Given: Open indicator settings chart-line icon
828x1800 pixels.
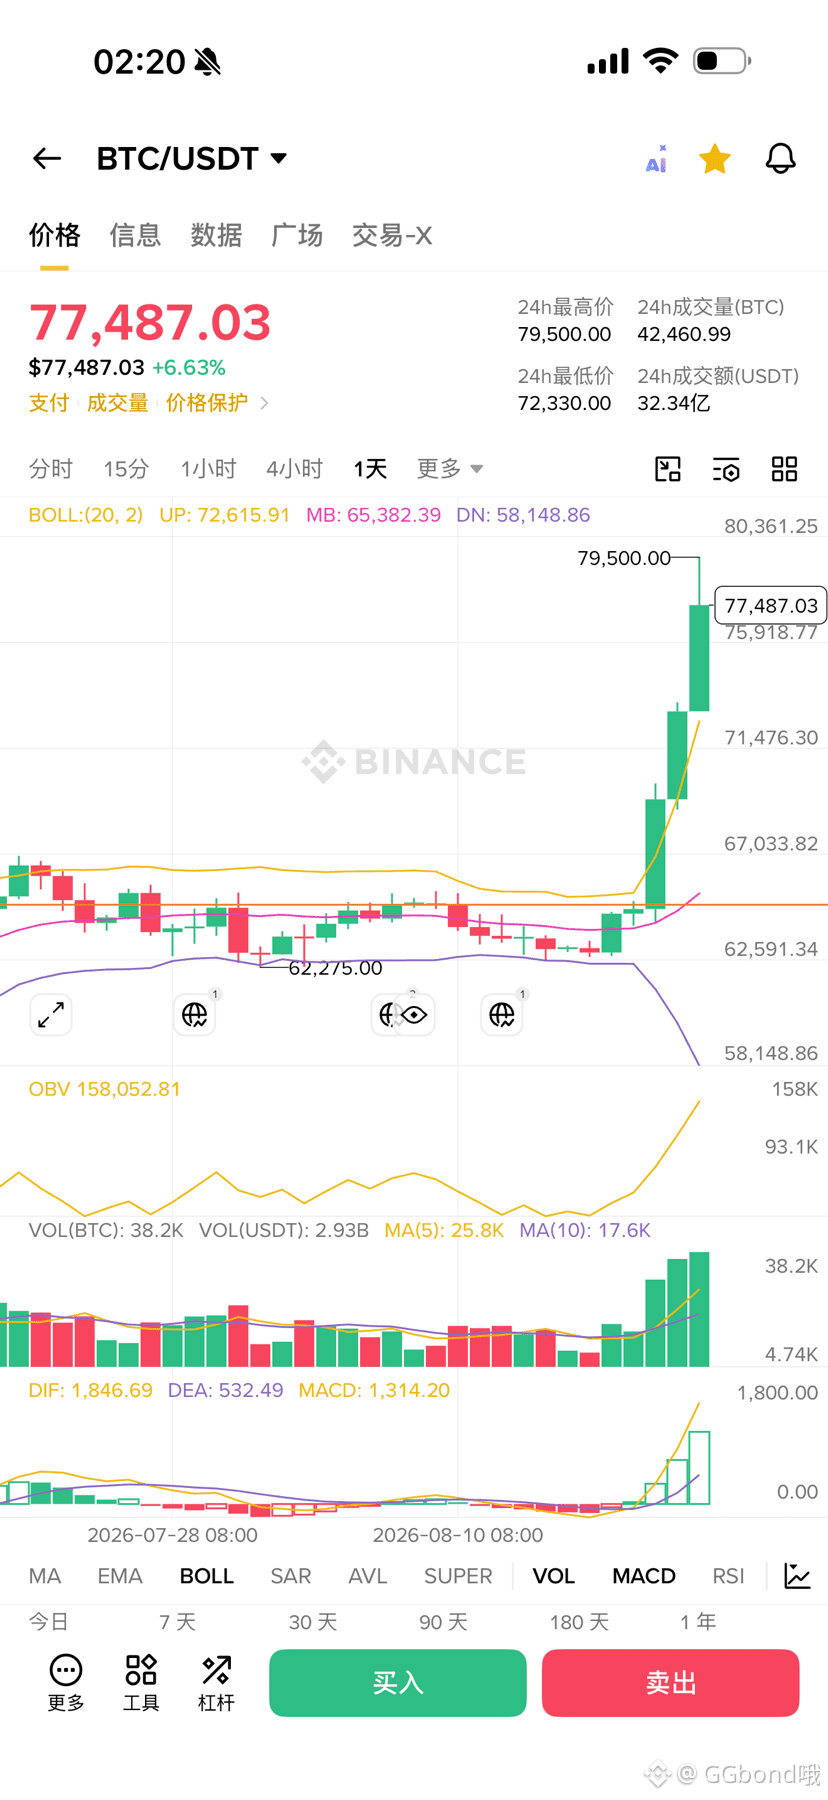Looking at the screenshot, I should tap(797, 1576).
